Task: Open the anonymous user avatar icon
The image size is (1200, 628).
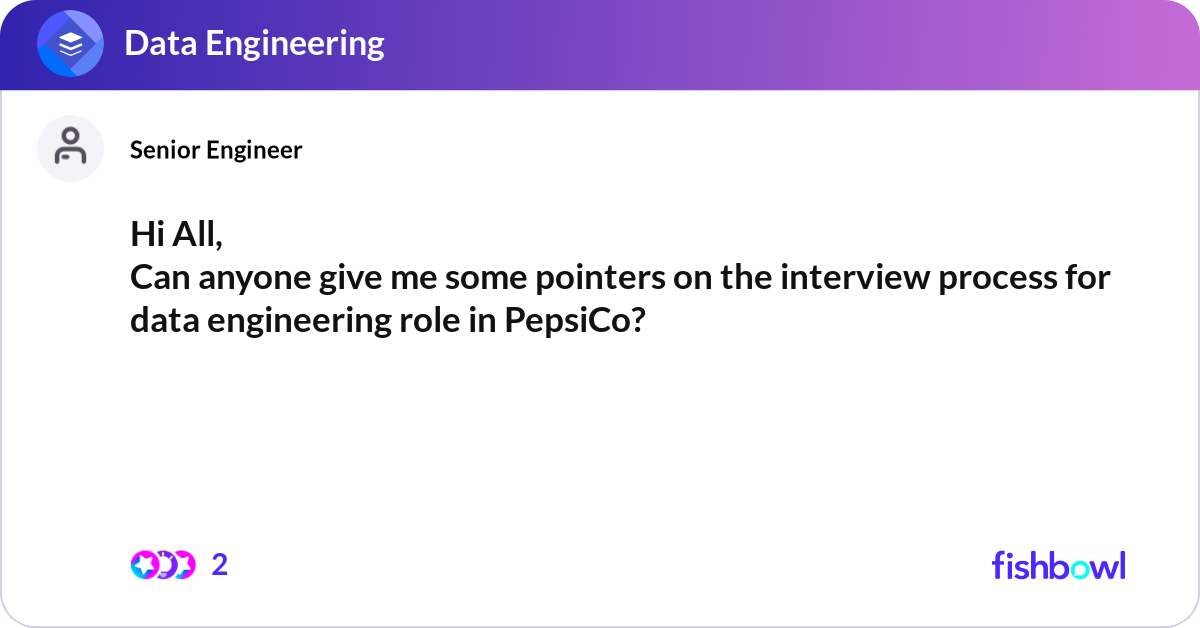Action: (x=71, y=148)
